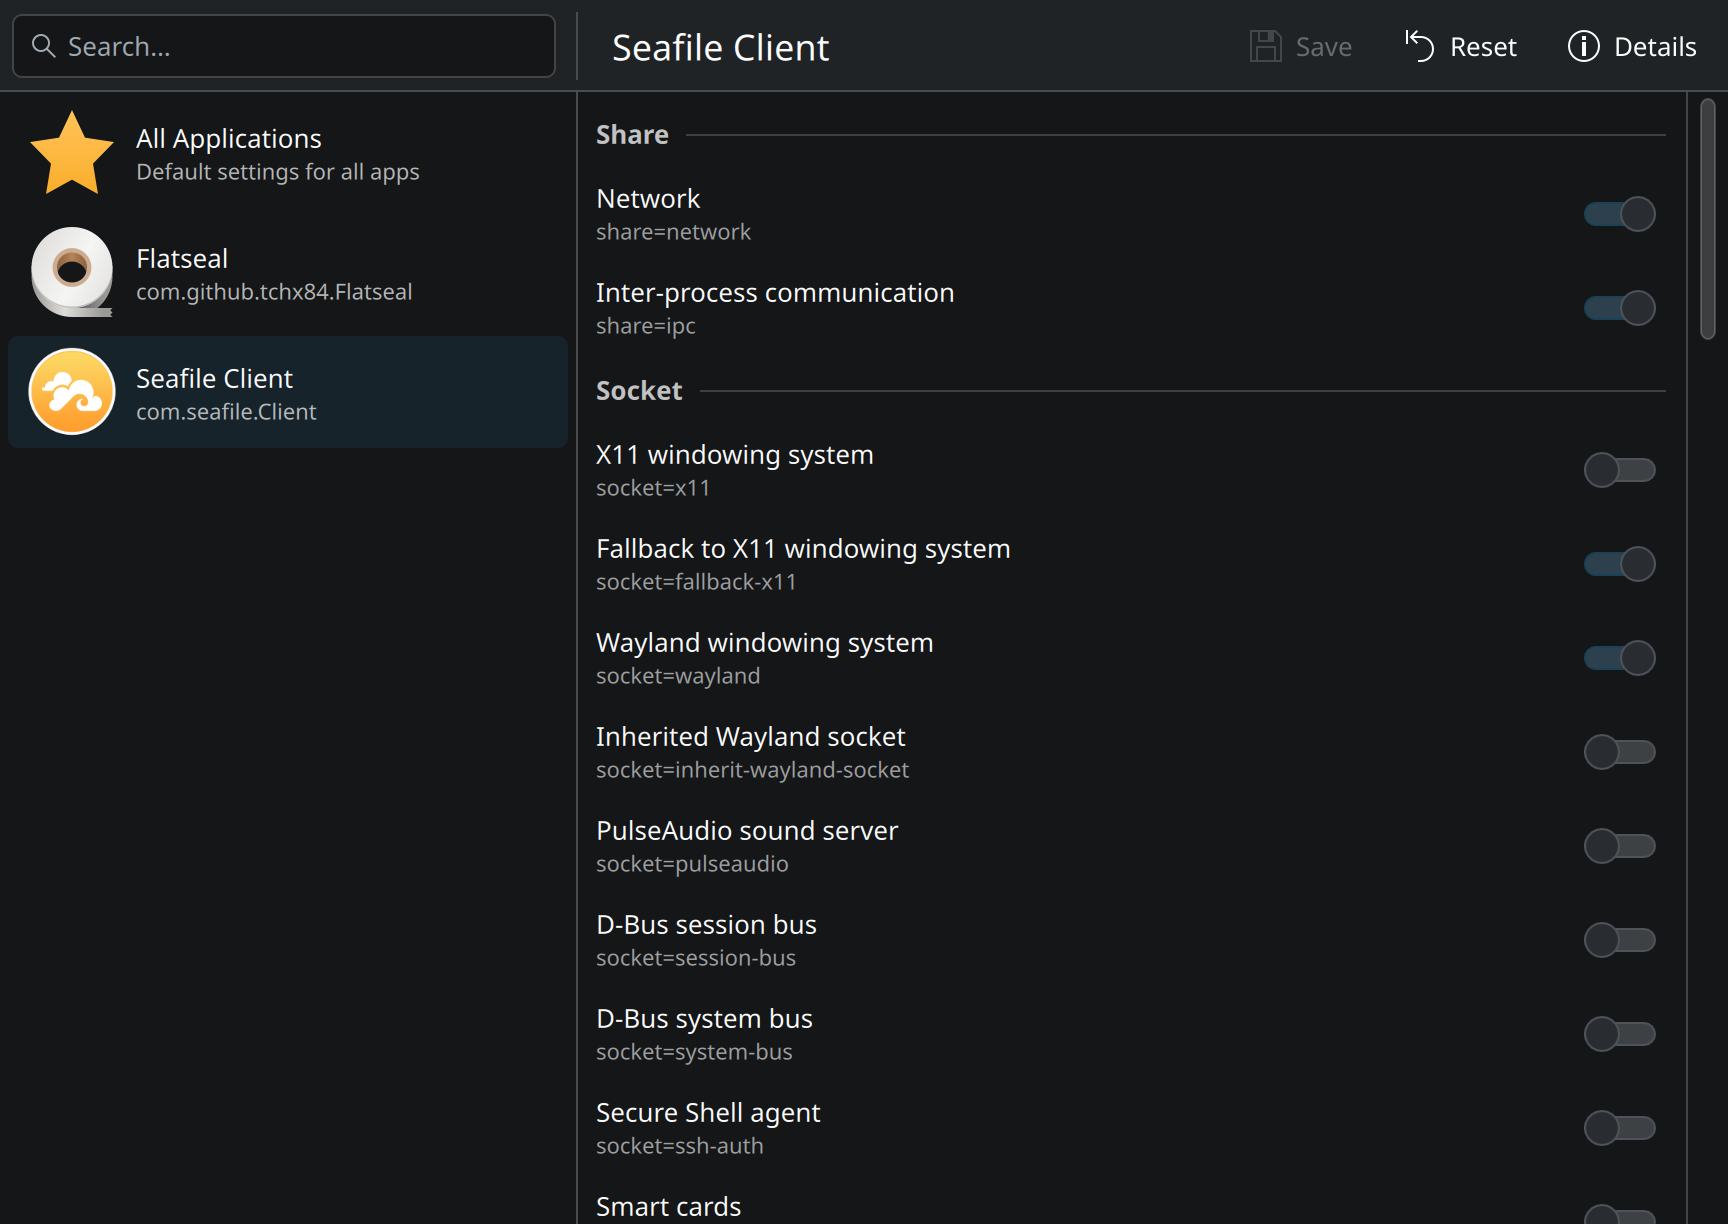Click the X11 windowing system label

coord(735,455)
